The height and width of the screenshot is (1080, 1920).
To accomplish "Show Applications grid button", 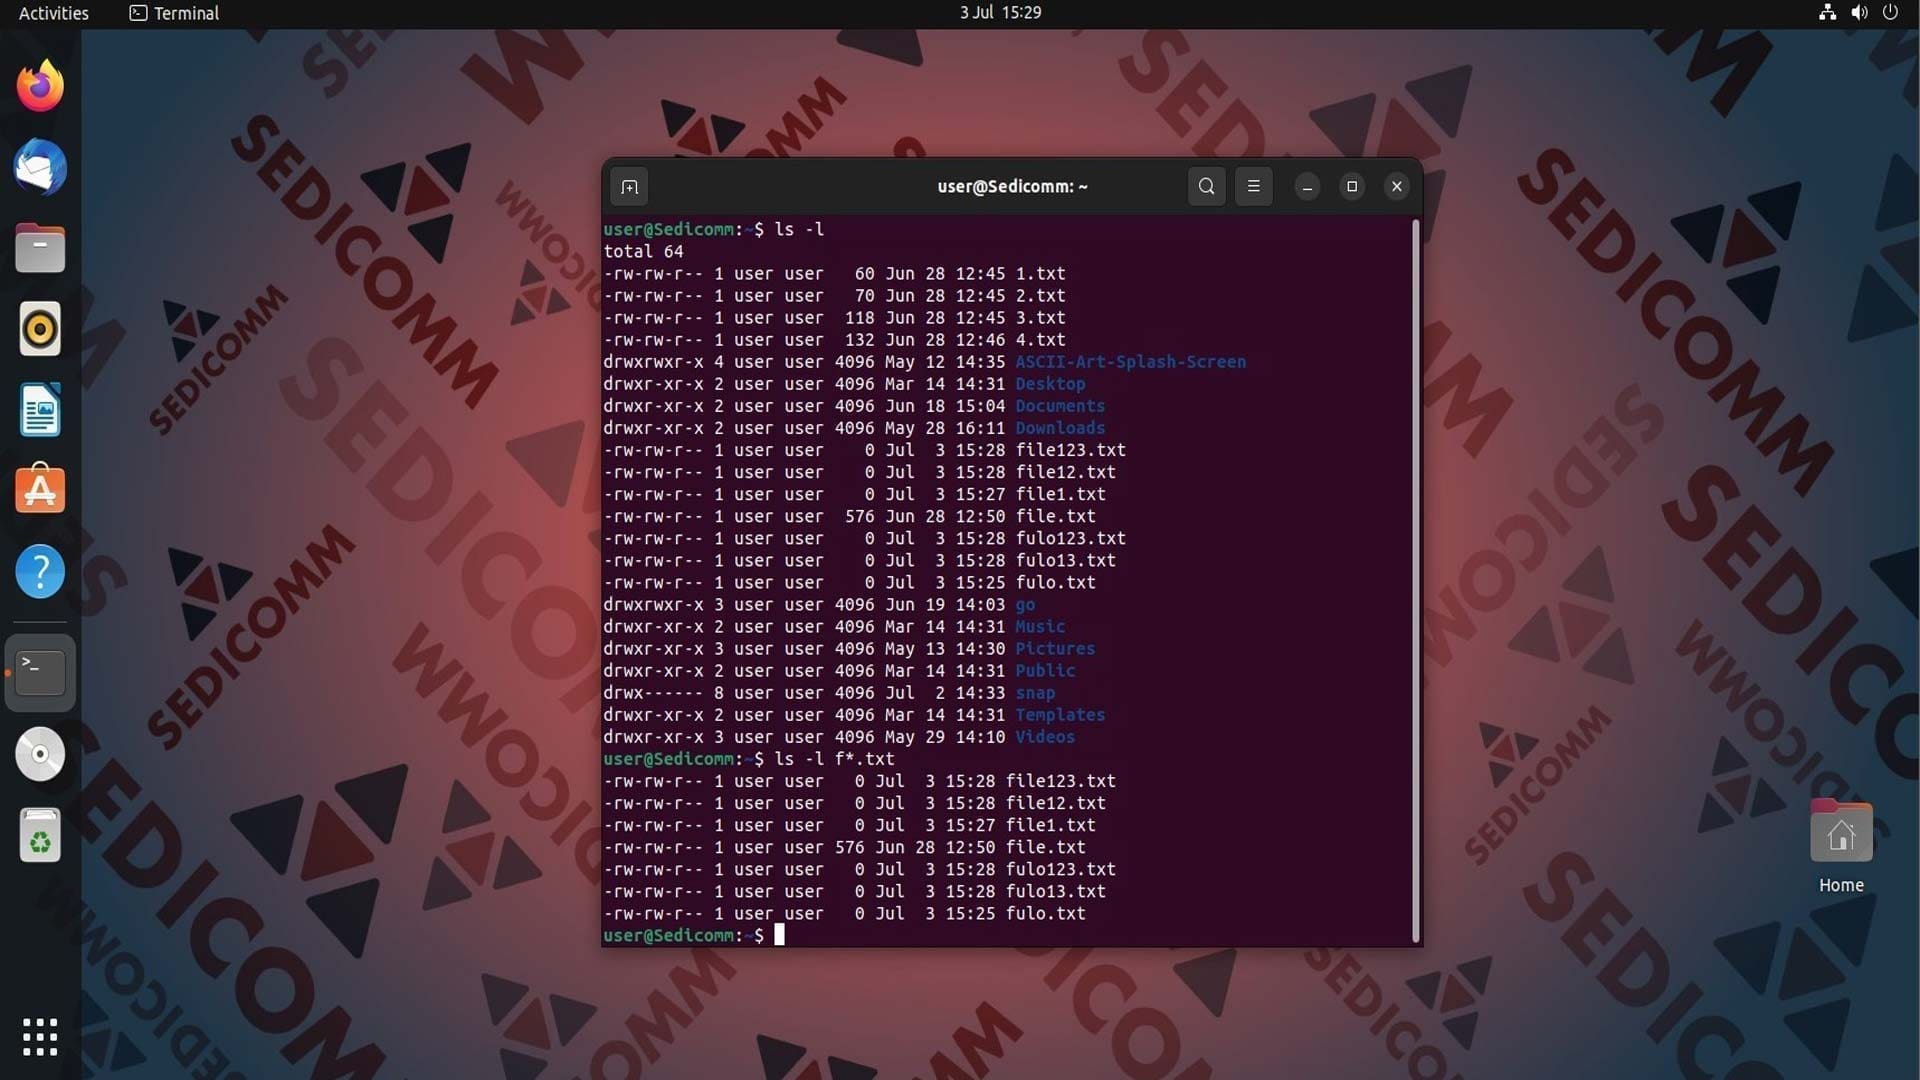I will (40, 1037).
